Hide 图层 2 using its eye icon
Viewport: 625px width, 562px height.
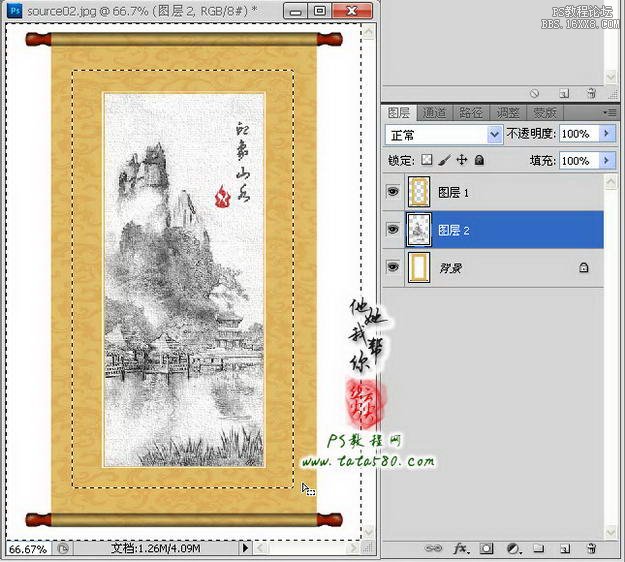pos(393,230)
